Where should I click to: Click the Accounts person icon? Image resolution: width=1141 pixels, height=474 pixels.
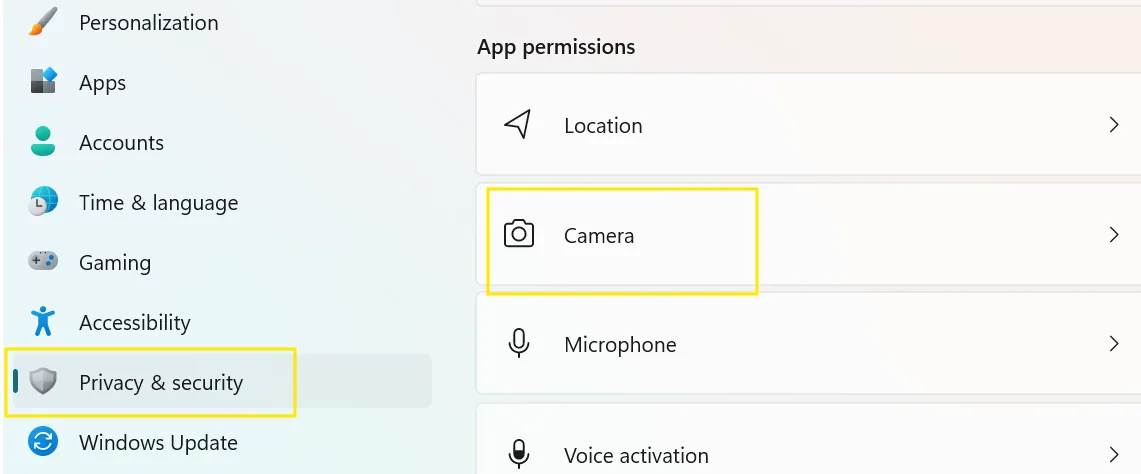coord(43,141)
